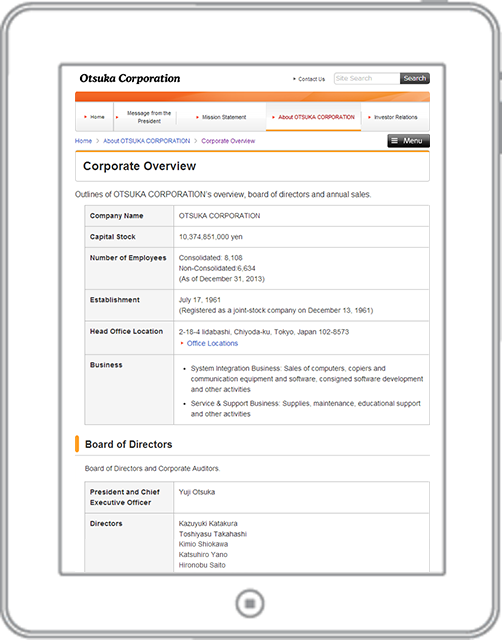Click the Otsuka Corporation logo

point(129,78)
